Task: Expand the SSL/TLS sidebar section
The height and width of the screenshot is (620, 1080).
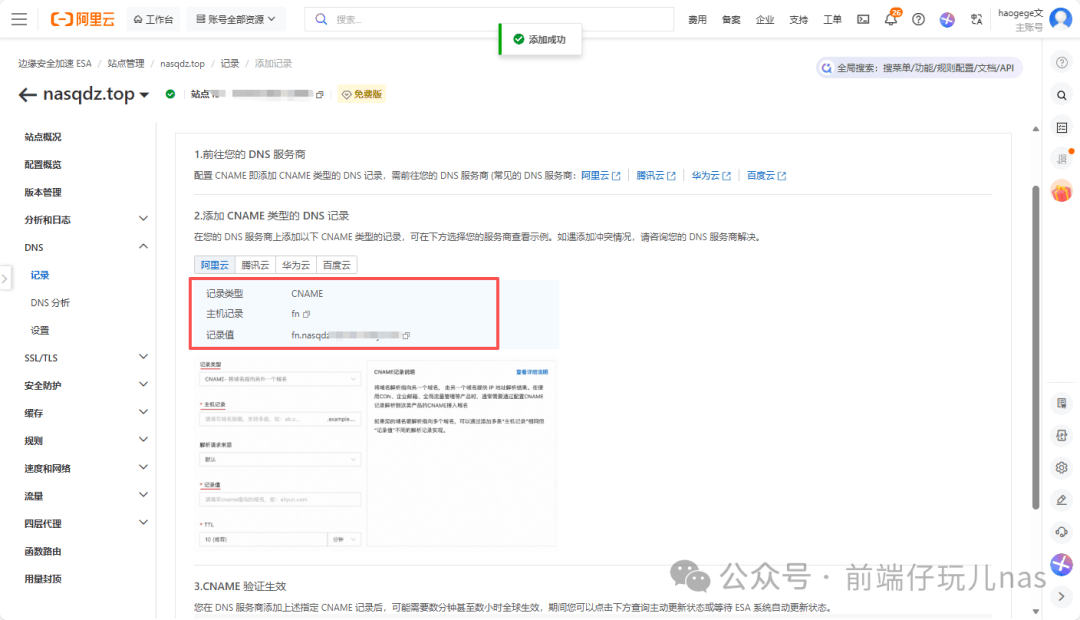Action: point(143,358)
